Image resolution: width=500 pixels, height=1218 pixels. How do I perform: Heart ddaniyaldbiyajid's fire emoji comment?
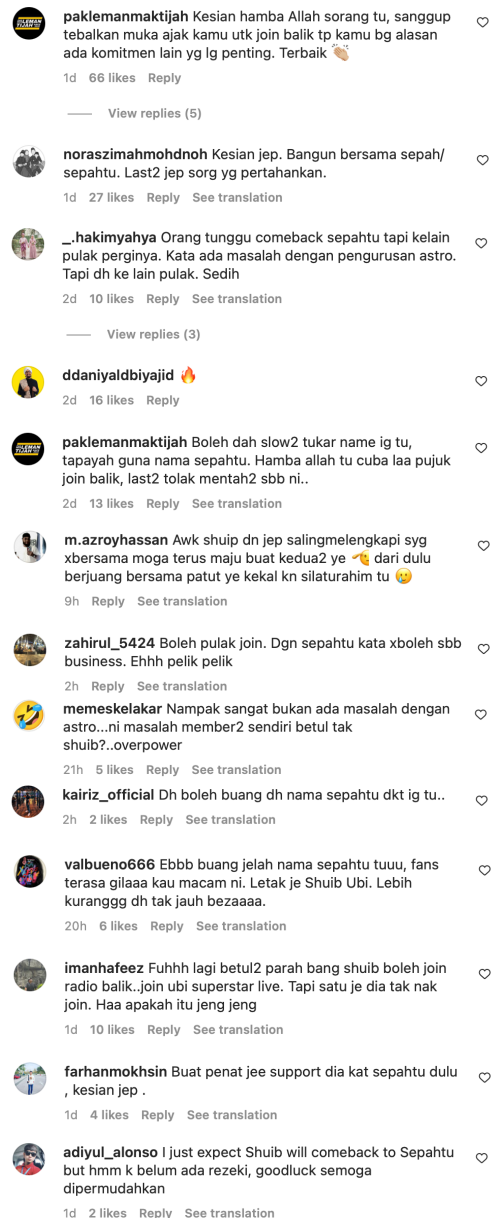click(x=482, y=381)
